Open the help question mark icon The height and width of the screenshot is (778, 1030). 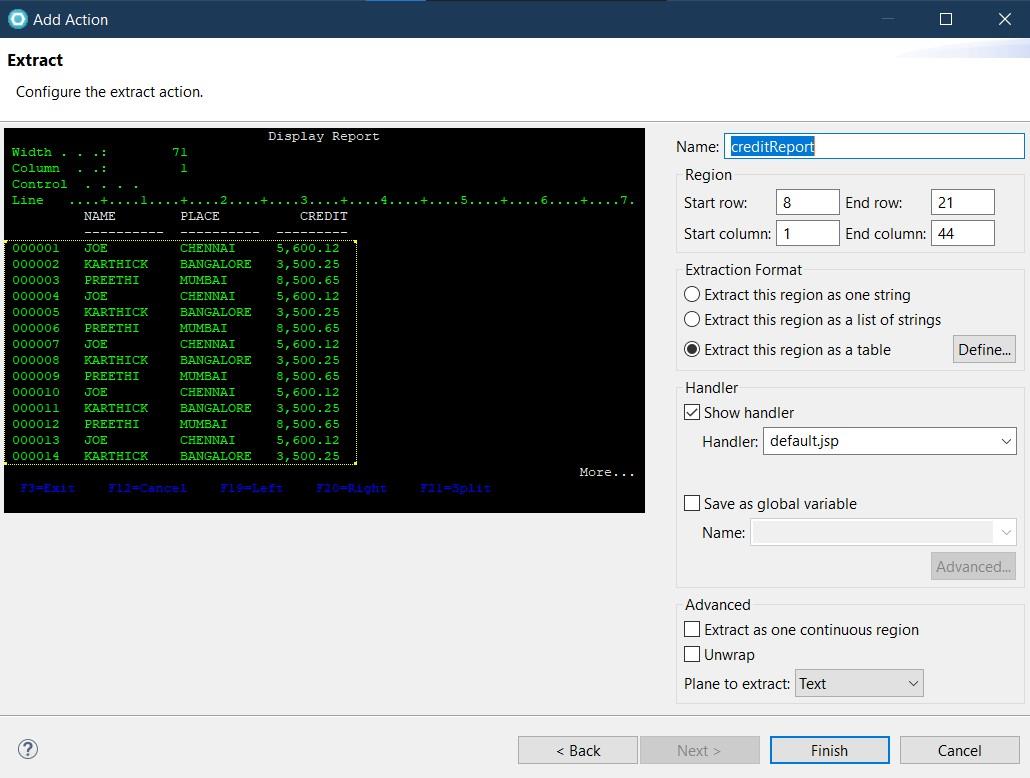(x=28, y=749)
